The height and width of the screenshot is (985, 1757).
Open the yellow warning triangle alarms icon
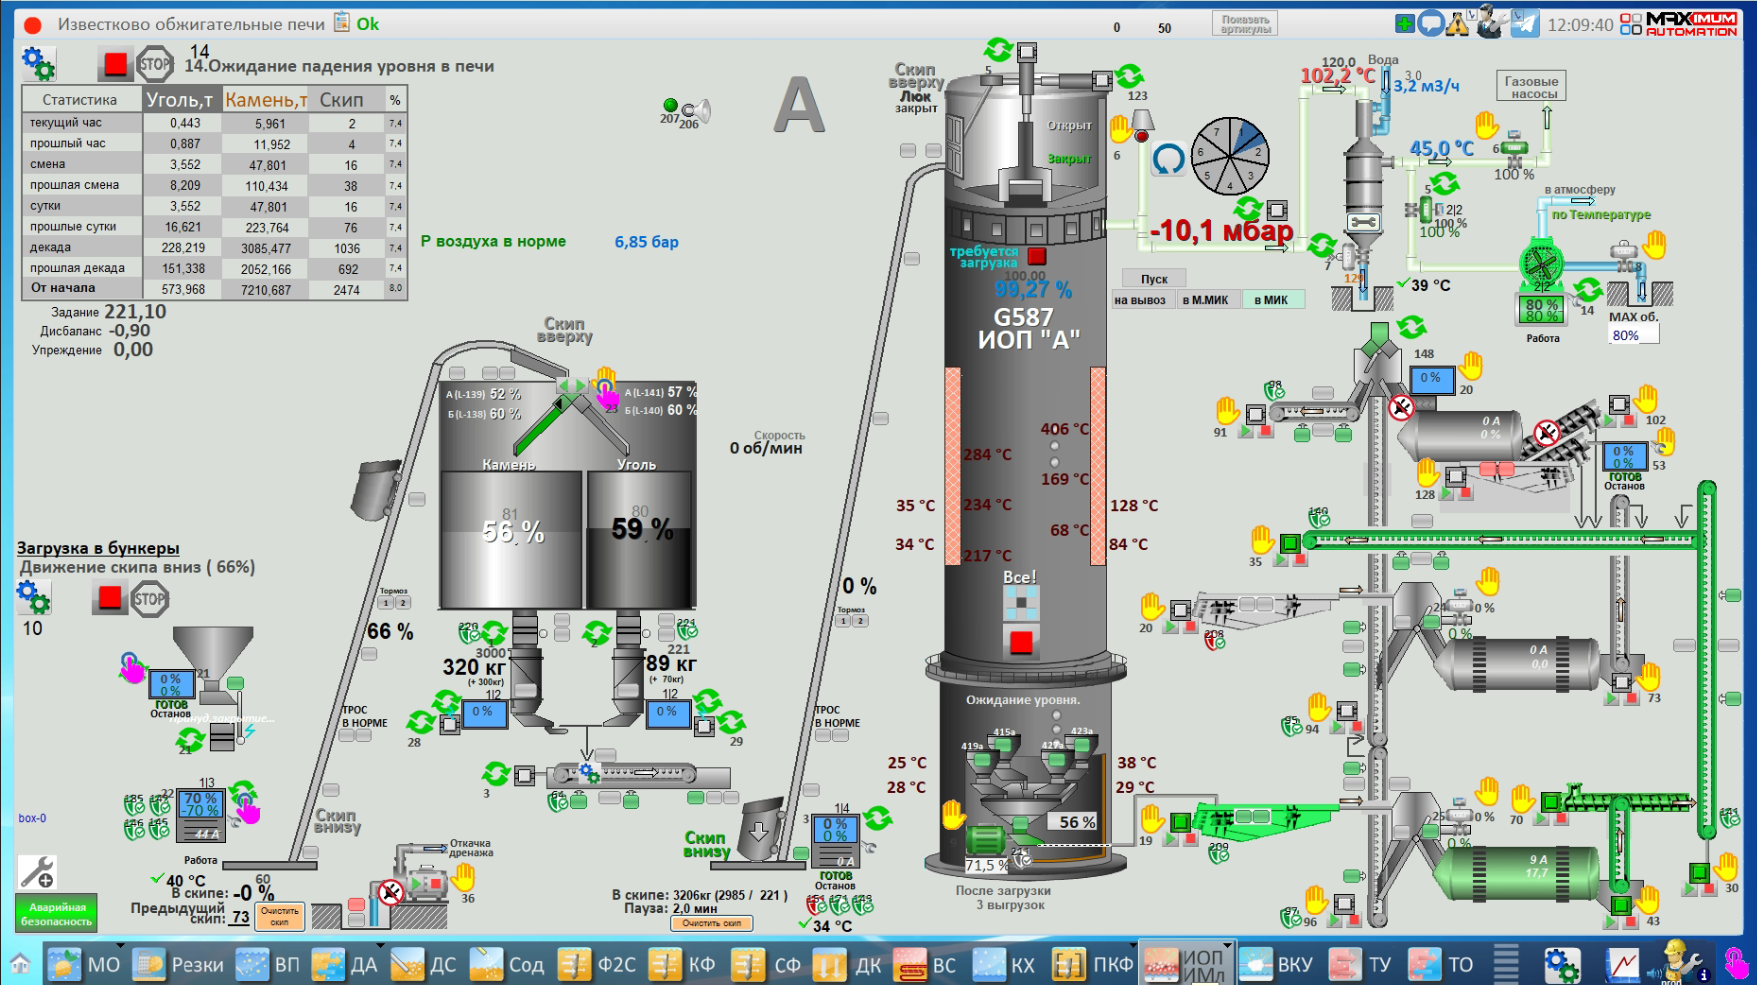click(x=1457, y=23)
